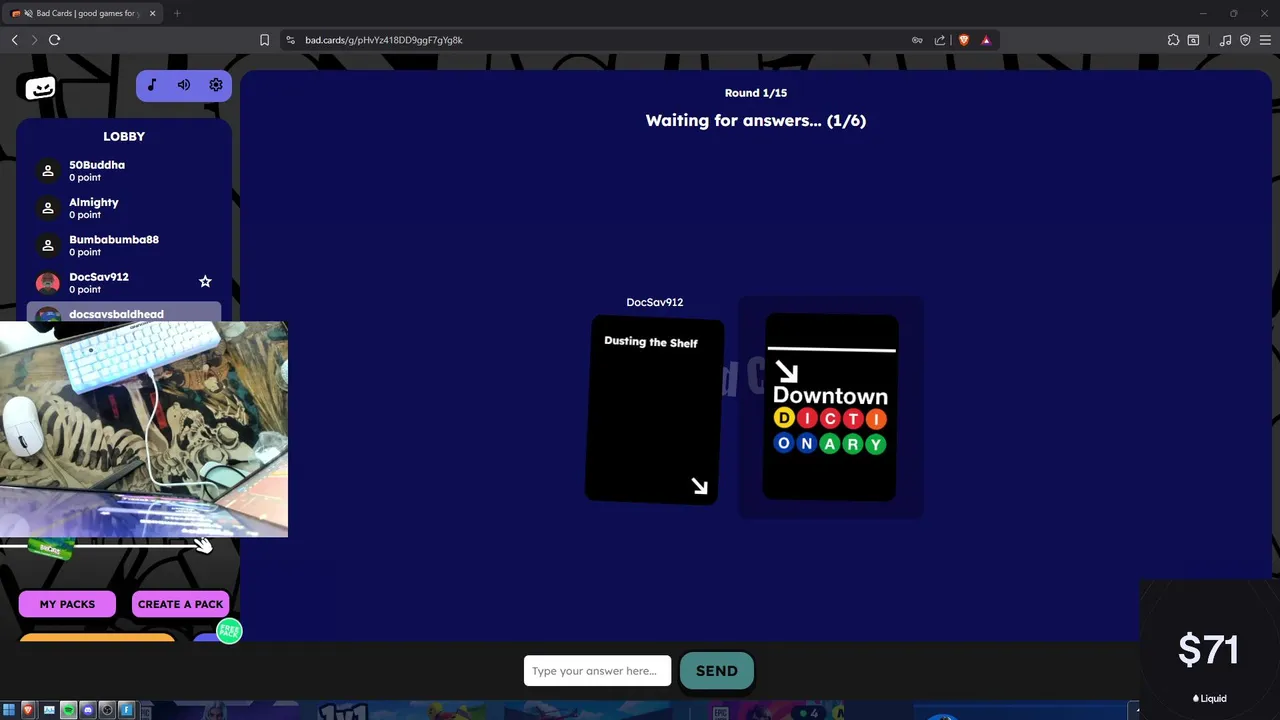
Task: Click the $71 amount overlay
Action: (1208, 650)
